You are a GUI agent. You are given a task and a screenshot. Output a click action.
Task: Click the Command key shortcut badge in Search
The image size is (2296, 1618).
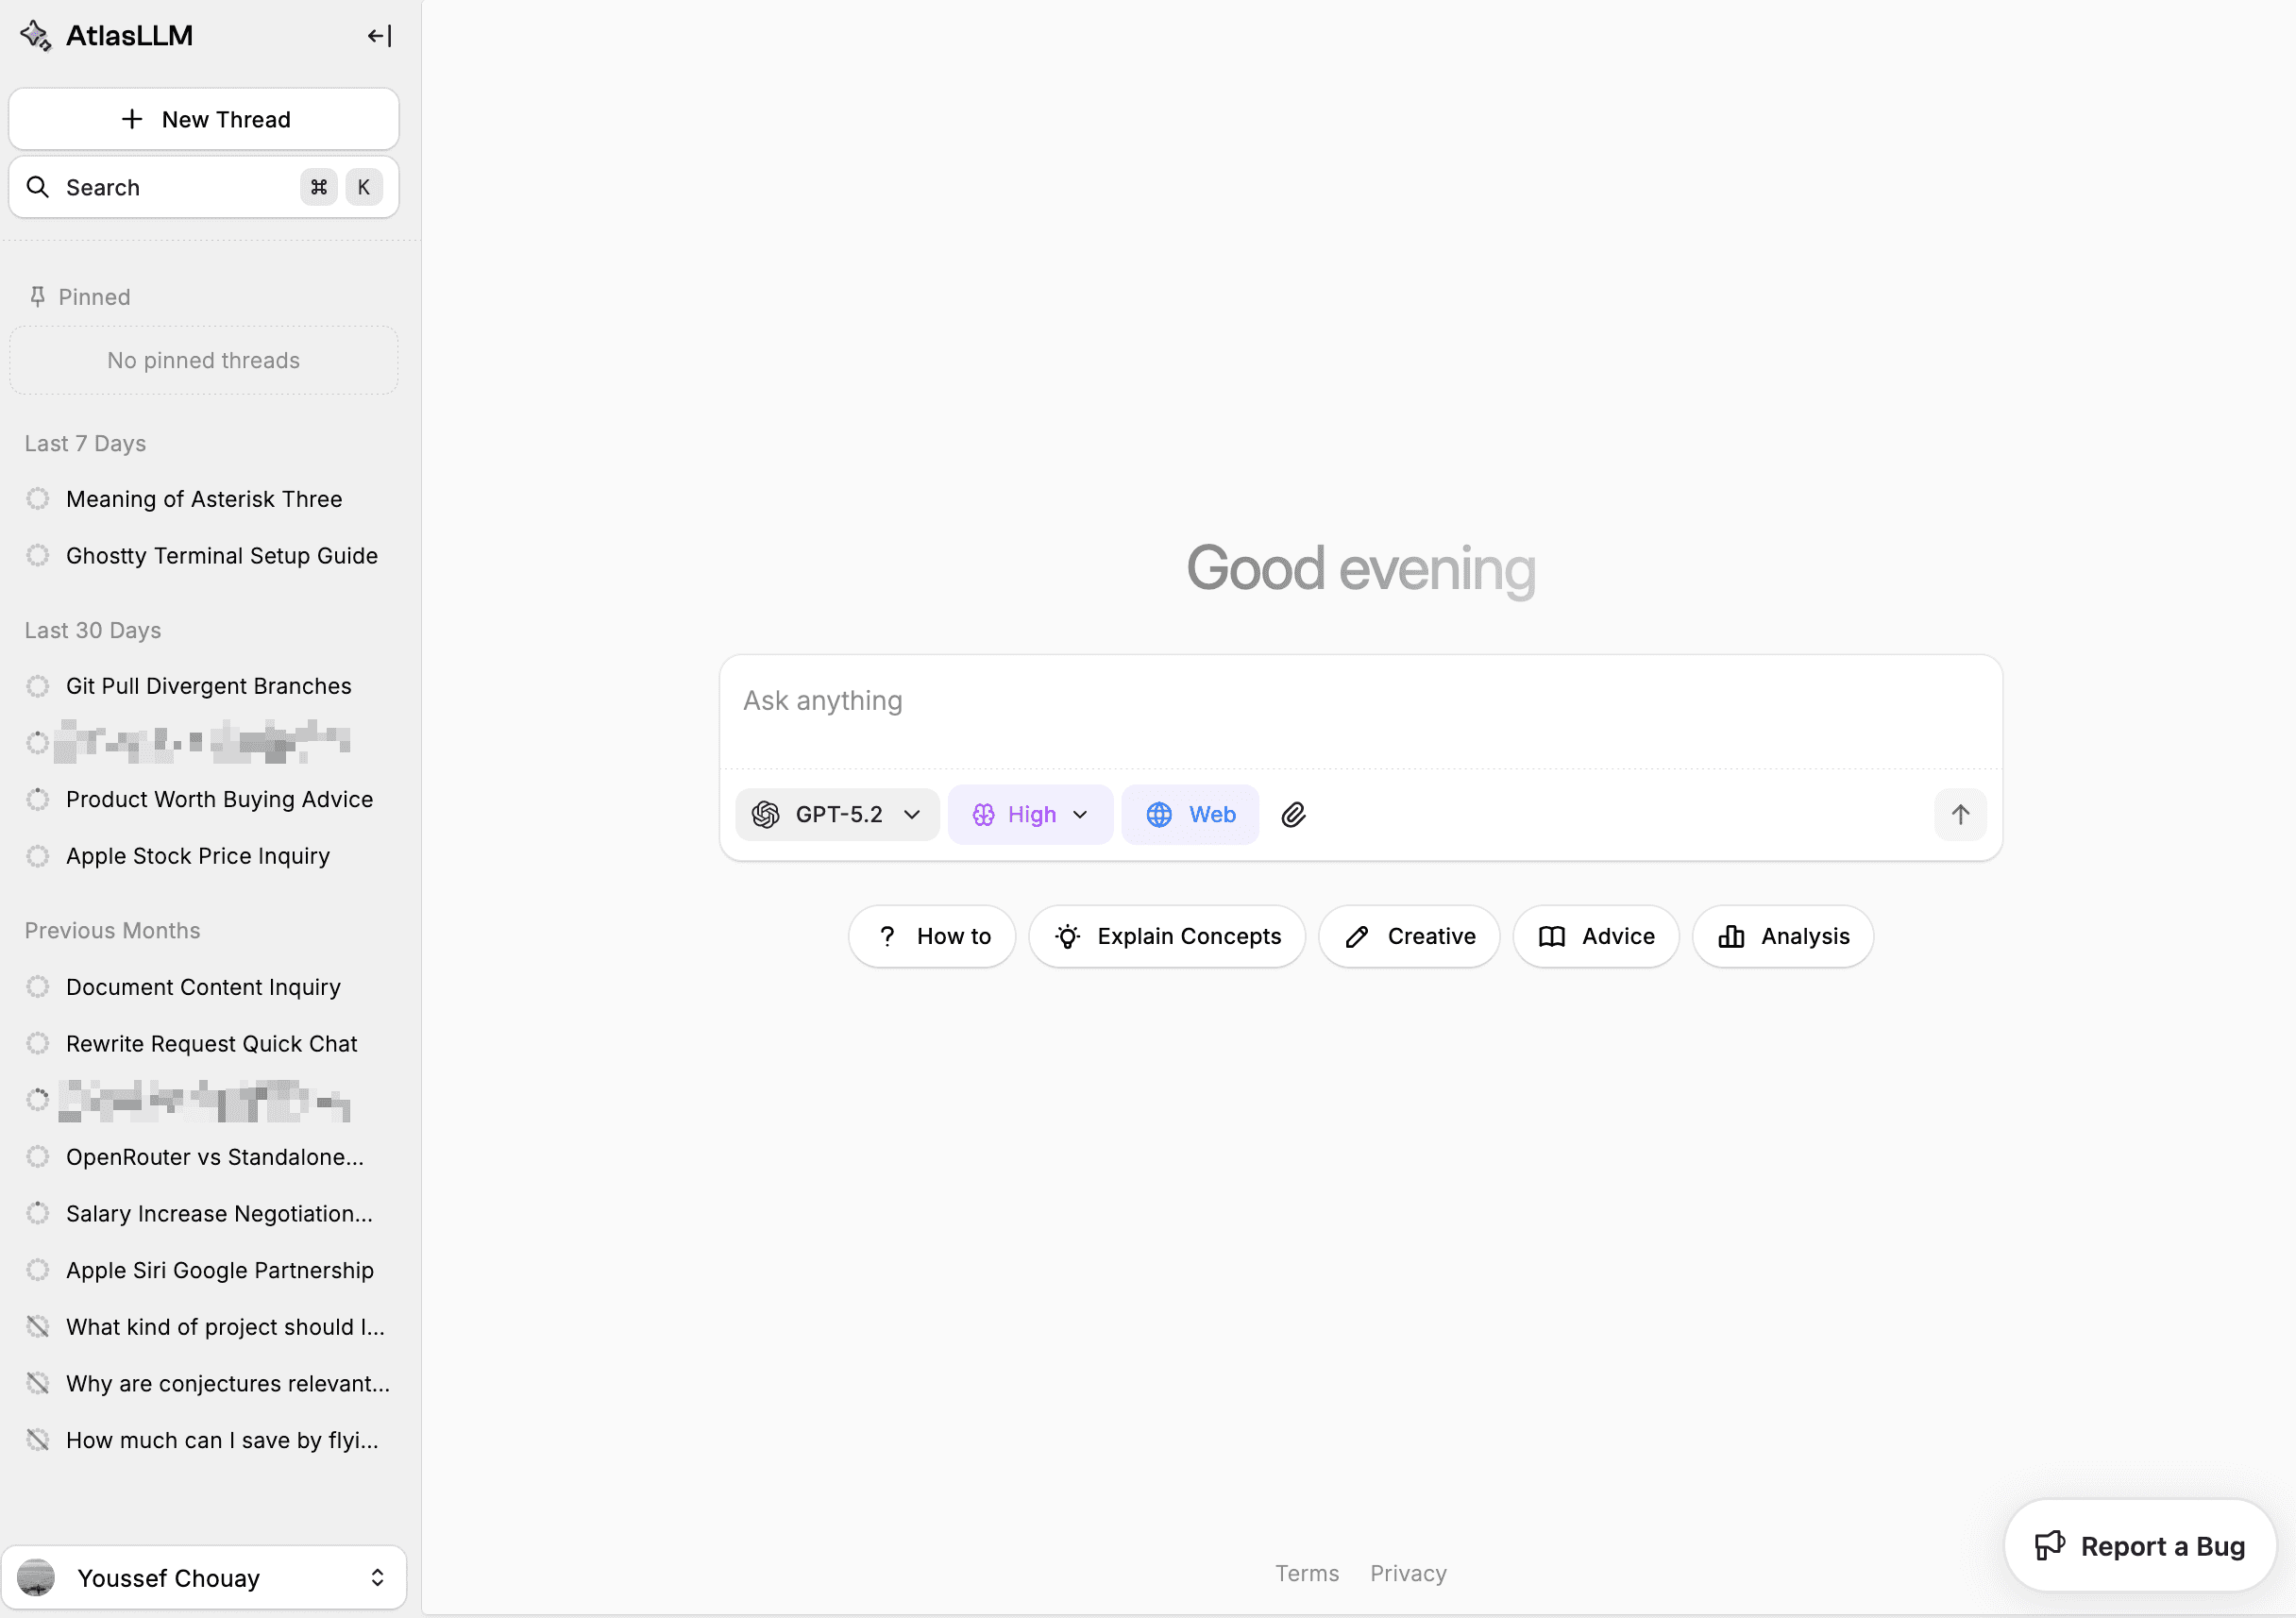(319, 187)
